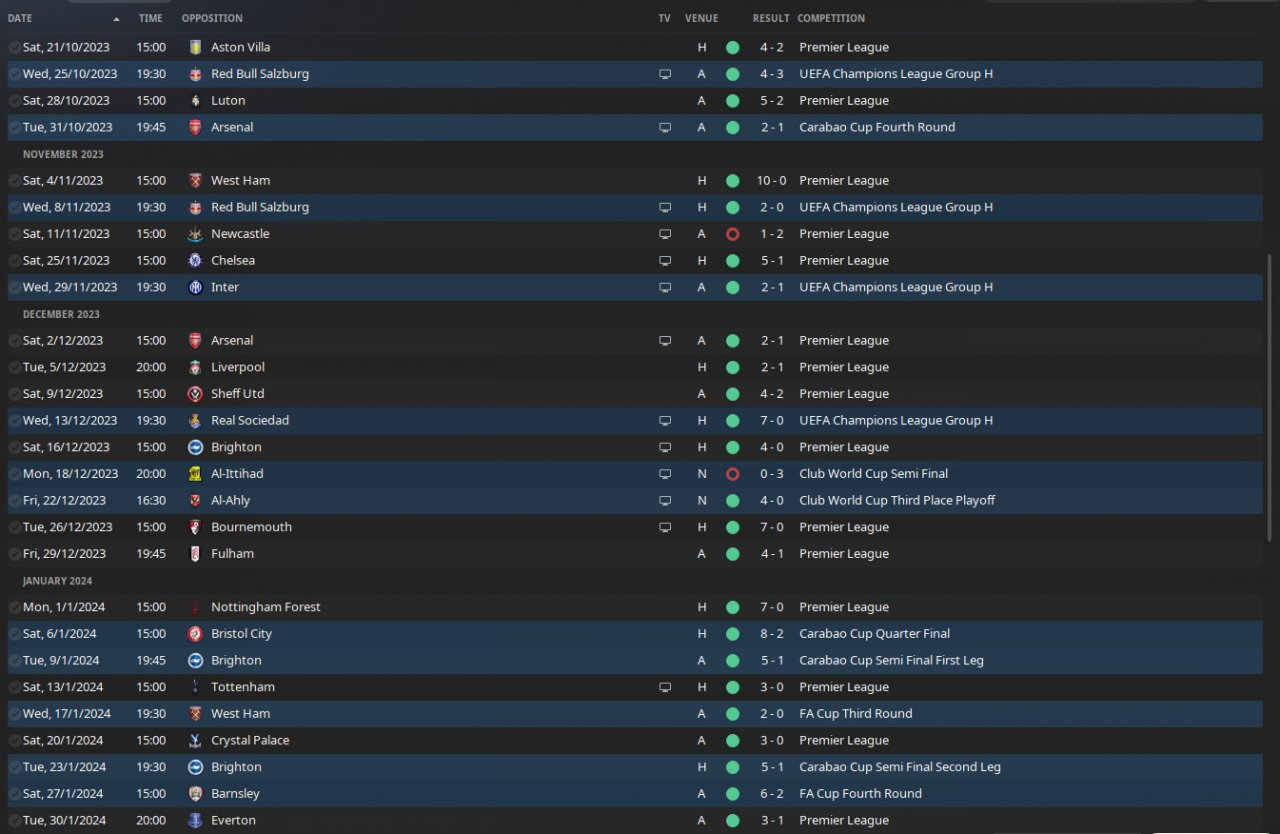This screenshot has width=1280, height=834.
Task: Click the Al-Ittihad club badge
Action: tap(195, 474)
